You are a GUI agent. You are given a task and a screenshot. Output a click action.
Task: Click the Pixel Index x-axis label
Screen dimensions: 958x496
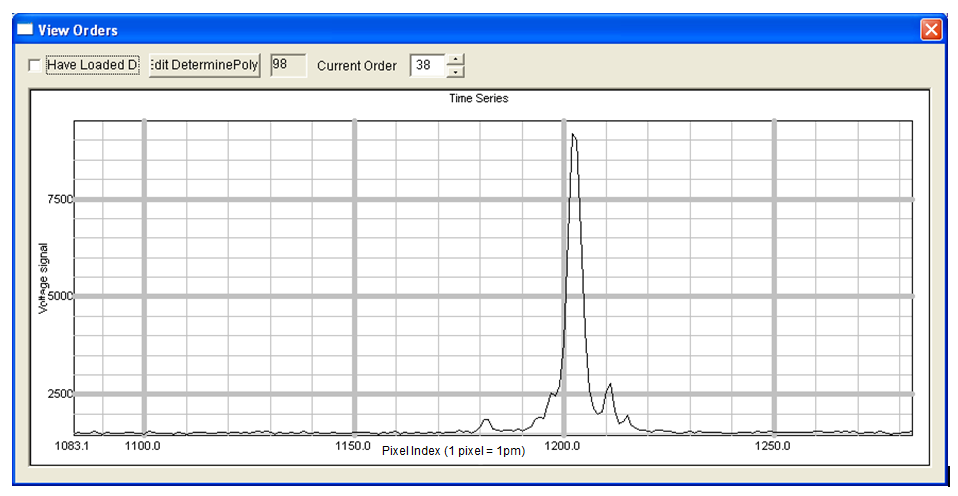(453, 451)
